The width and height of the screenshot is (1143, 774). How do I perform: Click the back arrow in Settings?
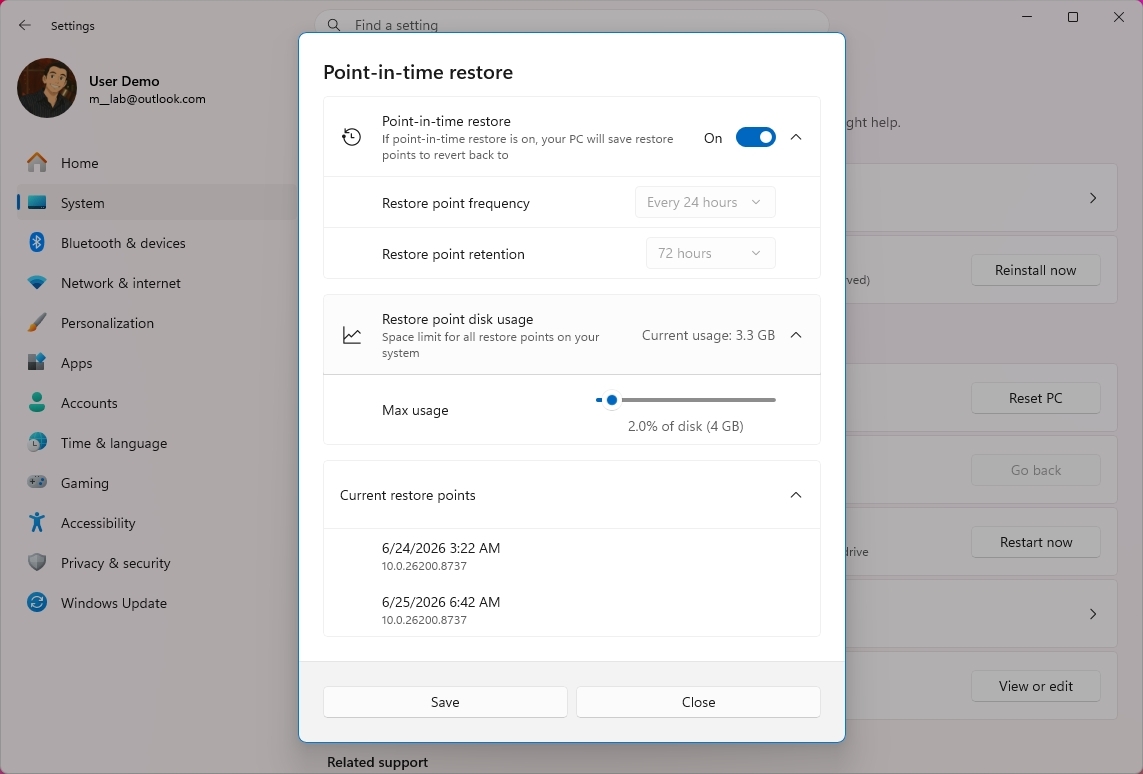(x=25, y=26)
